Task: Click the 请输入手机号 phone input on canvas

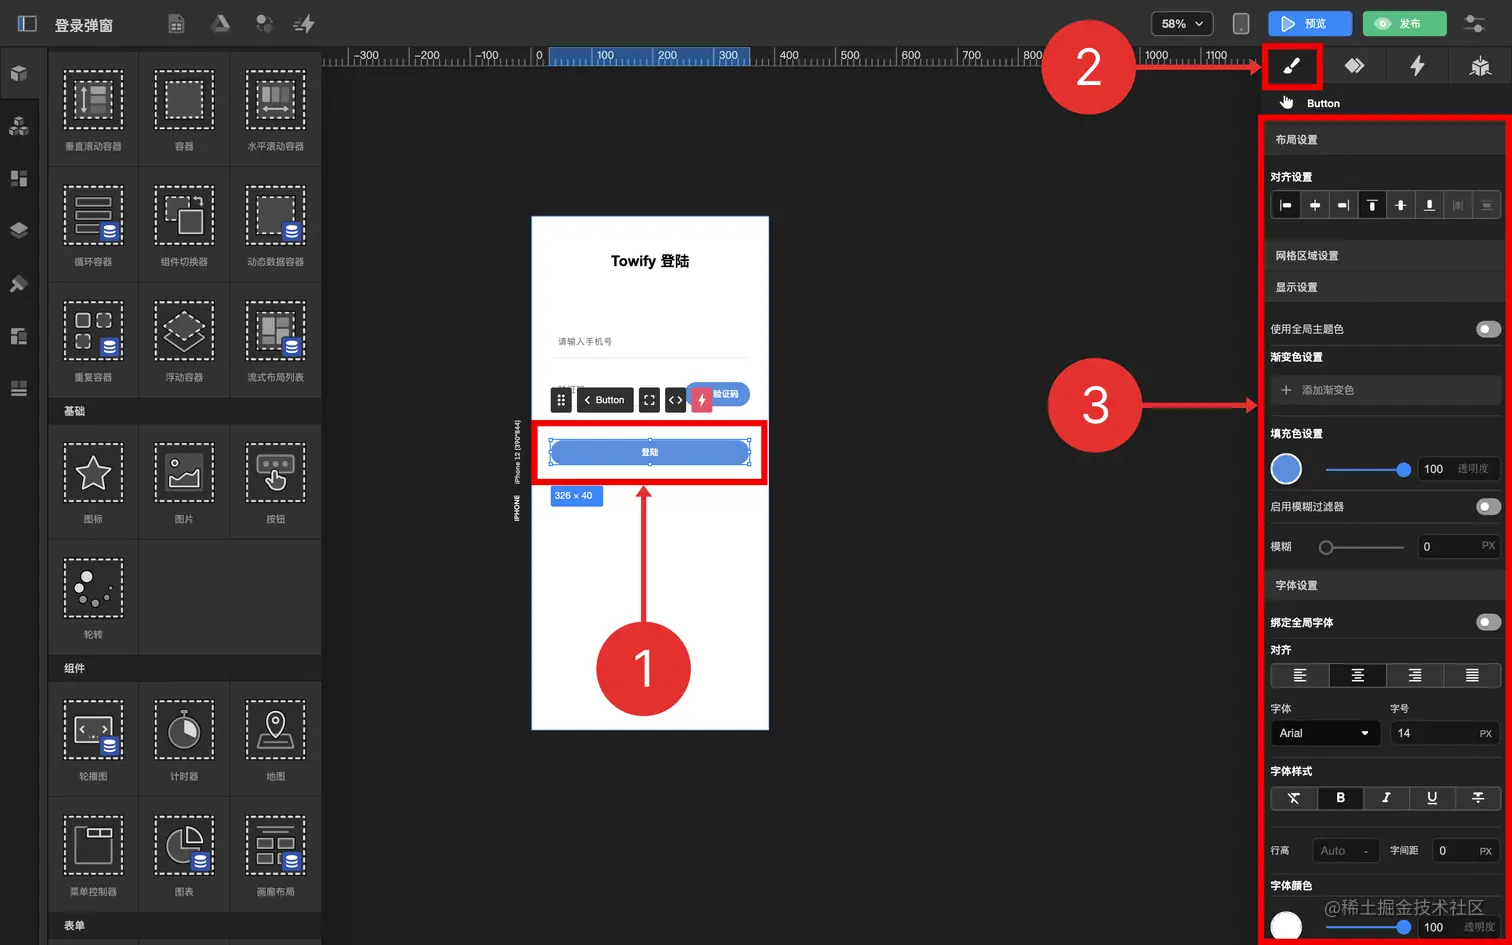Action: pos(650,342)
